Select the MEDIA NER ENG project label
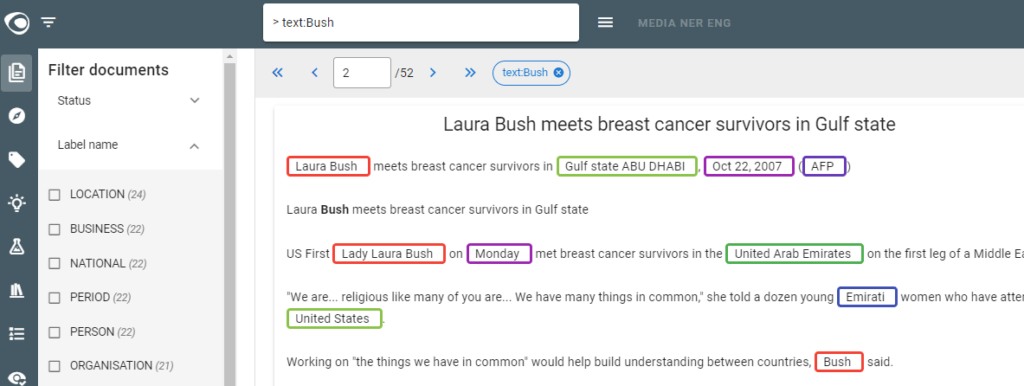The width and height of the screenshot is (1024, 386). click(684, 23)
